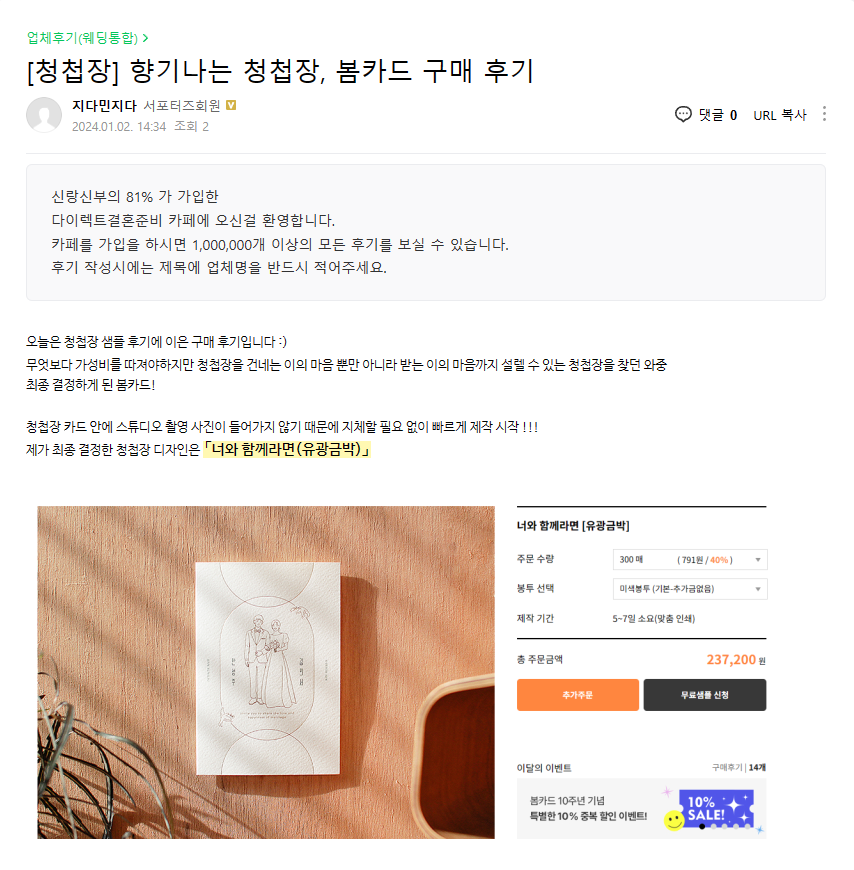Viewport: 854px width, 870px height.
Task: Click the chevron next to 업체후기(웨딩통합)
Action: 145,38
